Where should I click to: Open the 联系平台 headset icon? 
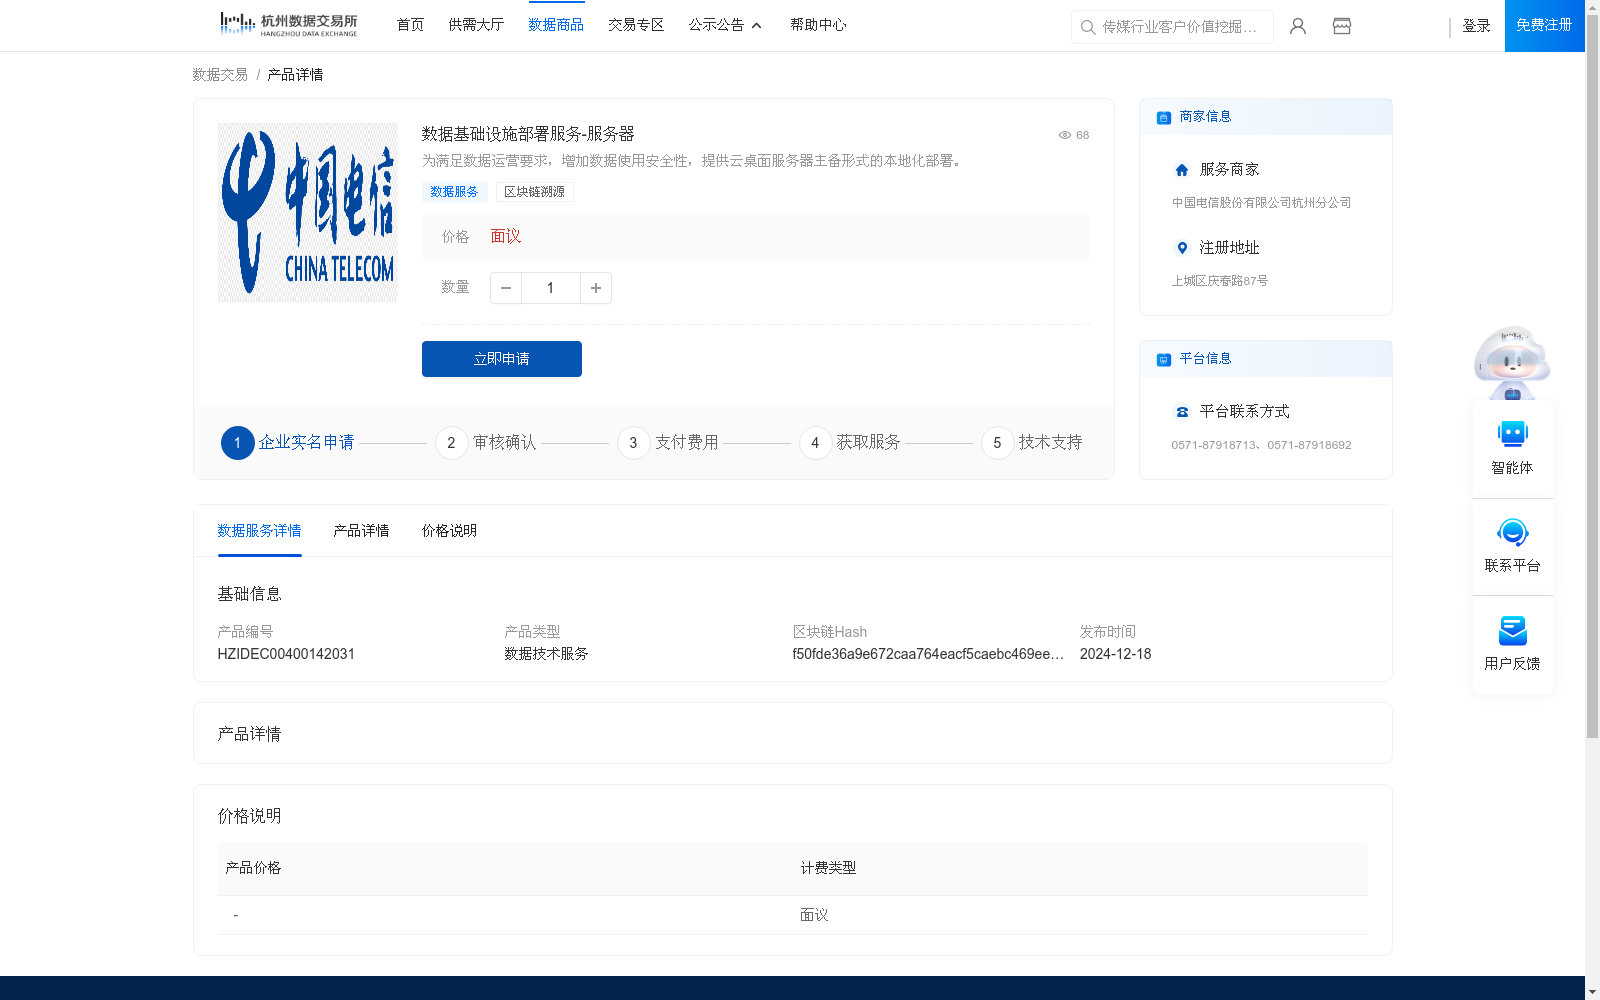1512,532
